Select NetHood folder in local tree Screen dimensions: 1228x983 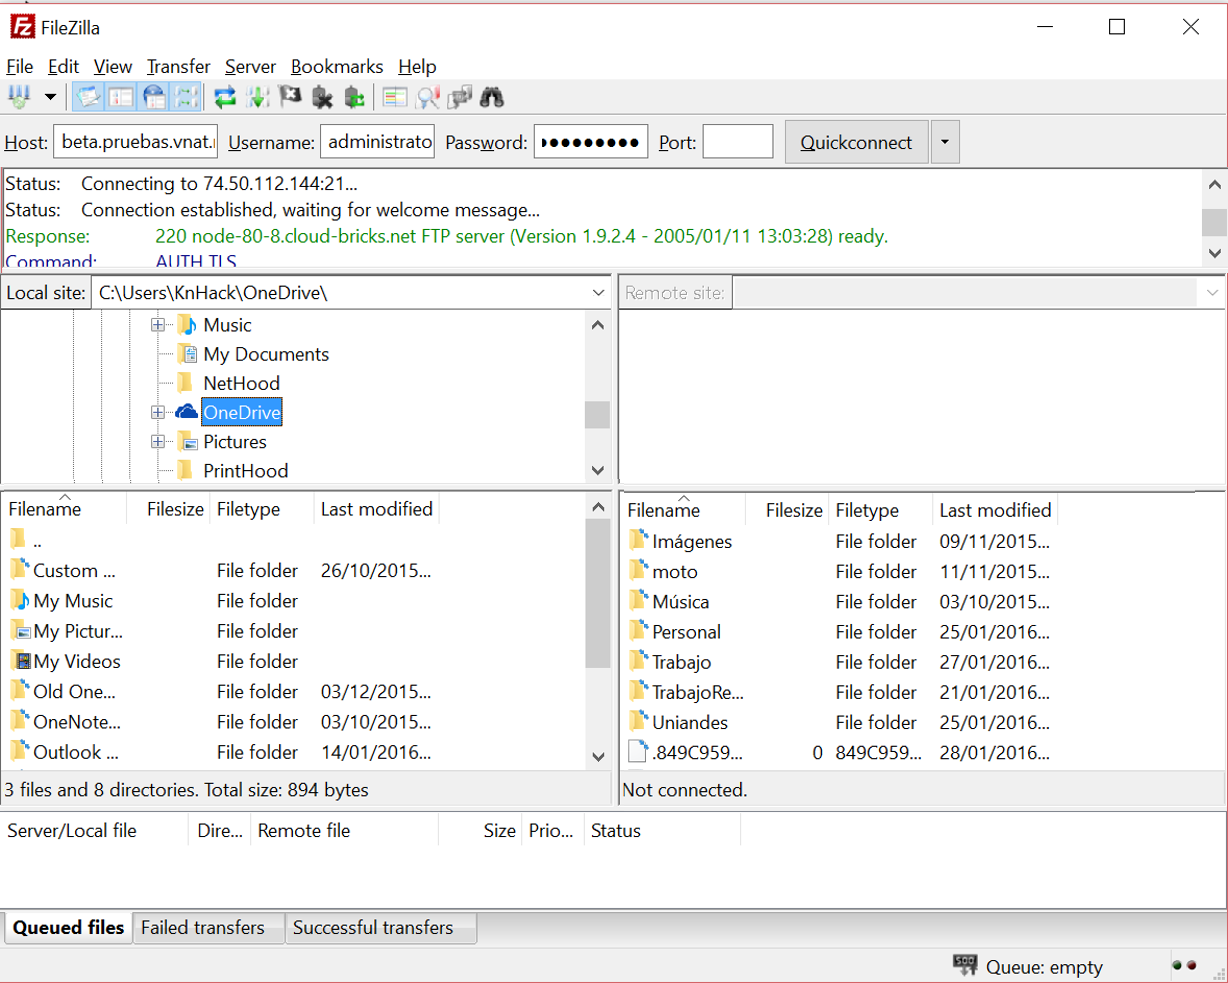[241, 383]
